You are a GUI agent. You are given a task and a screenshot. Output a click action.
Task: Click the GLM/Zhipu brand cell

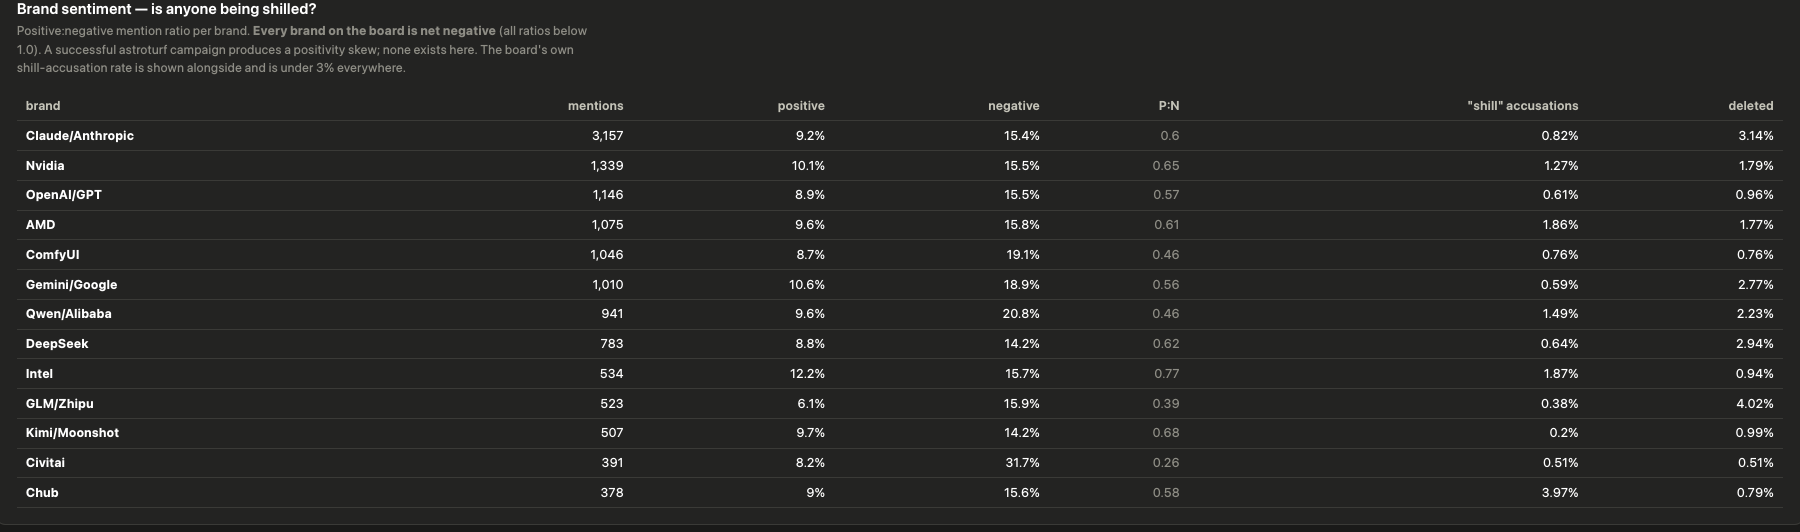[x=59, y=404]
